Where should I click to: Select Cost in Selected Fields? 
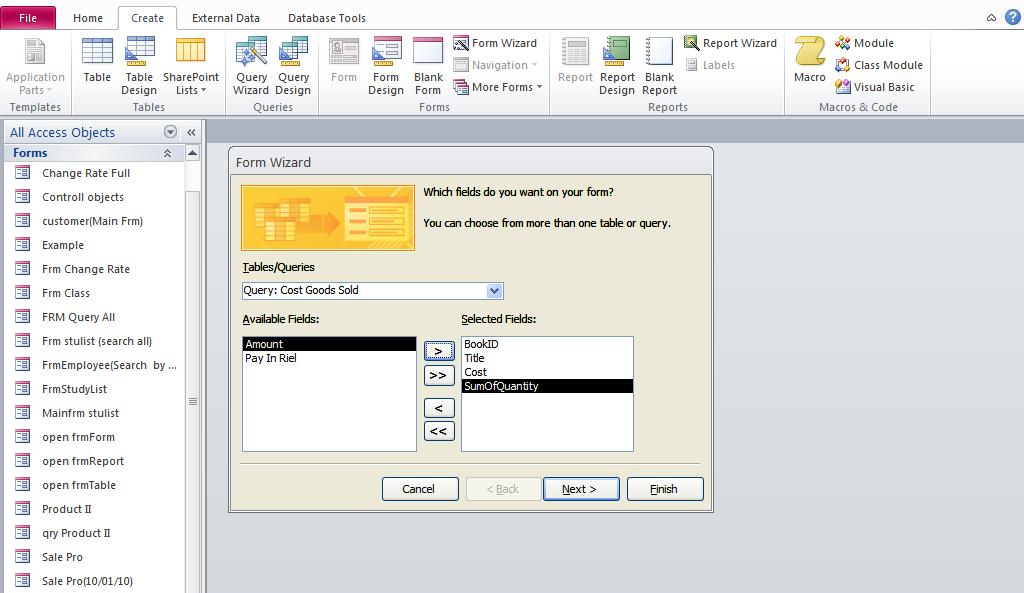[x=547, y=372]
